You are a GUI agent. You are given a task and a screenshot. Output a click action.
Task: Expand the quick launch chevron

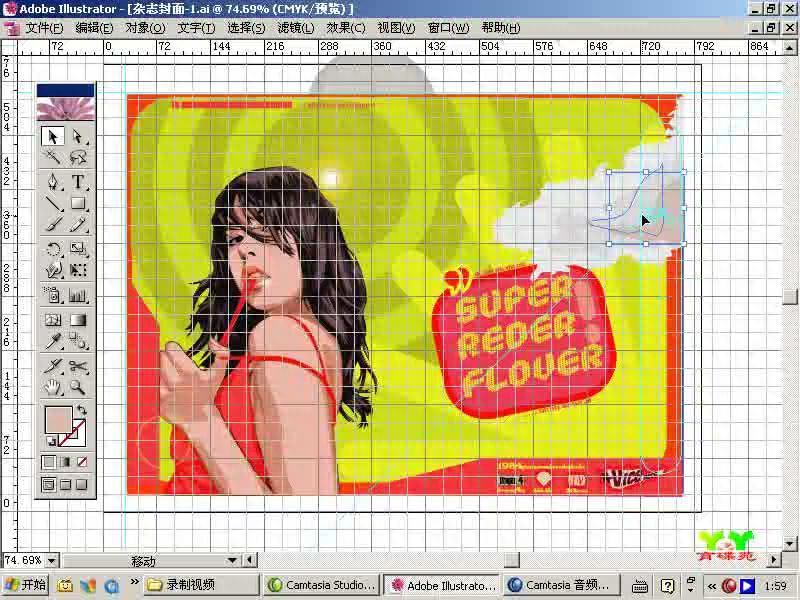click(135, 582)
